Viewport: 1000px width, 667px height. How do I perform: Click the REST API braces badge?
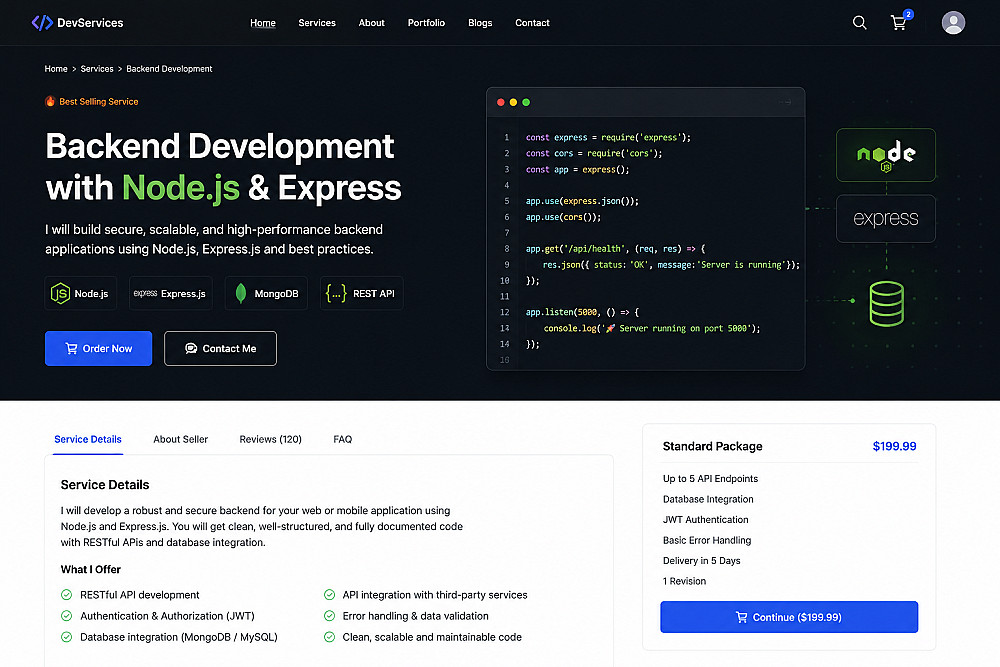(362, 293)
